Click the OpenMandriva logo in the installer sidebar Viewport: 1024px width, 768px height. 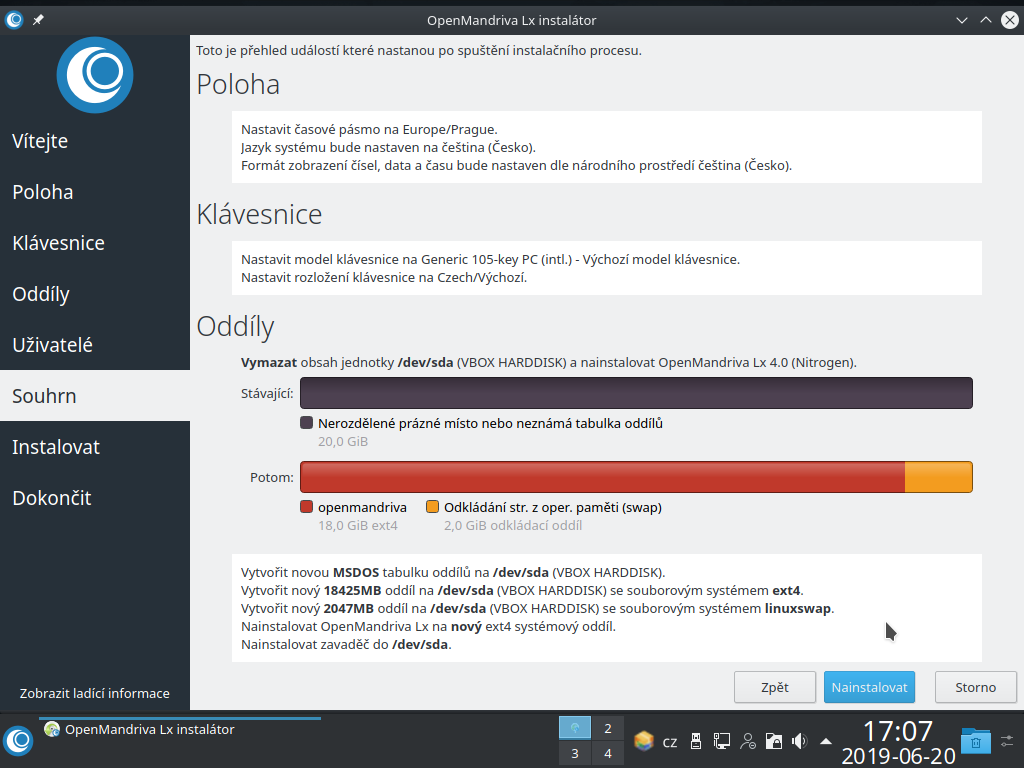pos(94,74)
